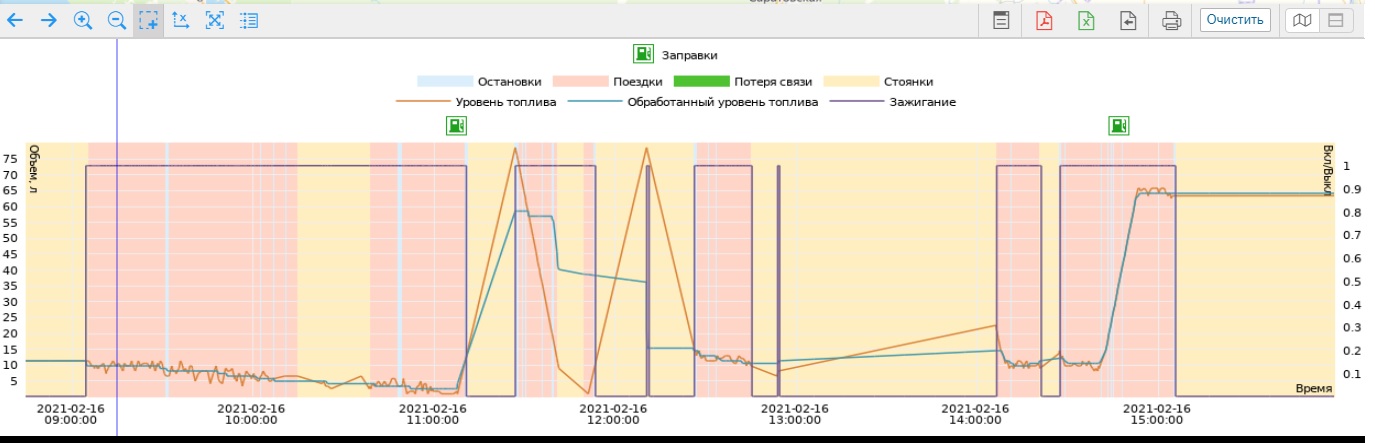Toggle the area selection zoom tool

click(x=148, y=20)
